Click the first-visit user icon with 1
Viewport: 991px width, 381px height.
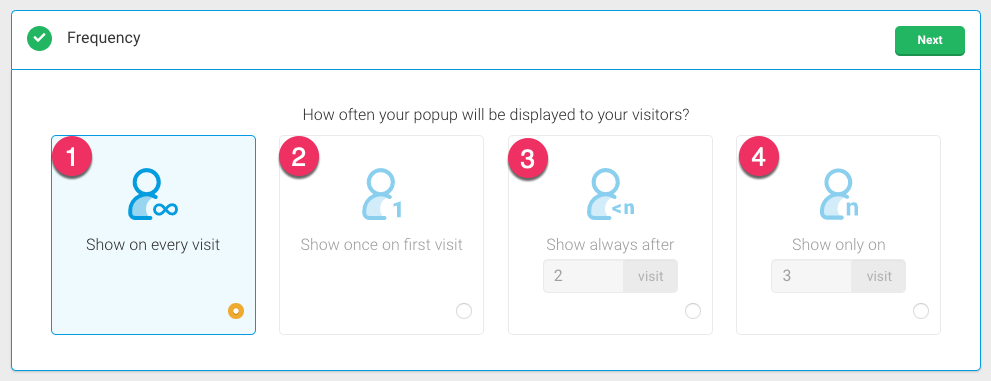click(382, 194)
